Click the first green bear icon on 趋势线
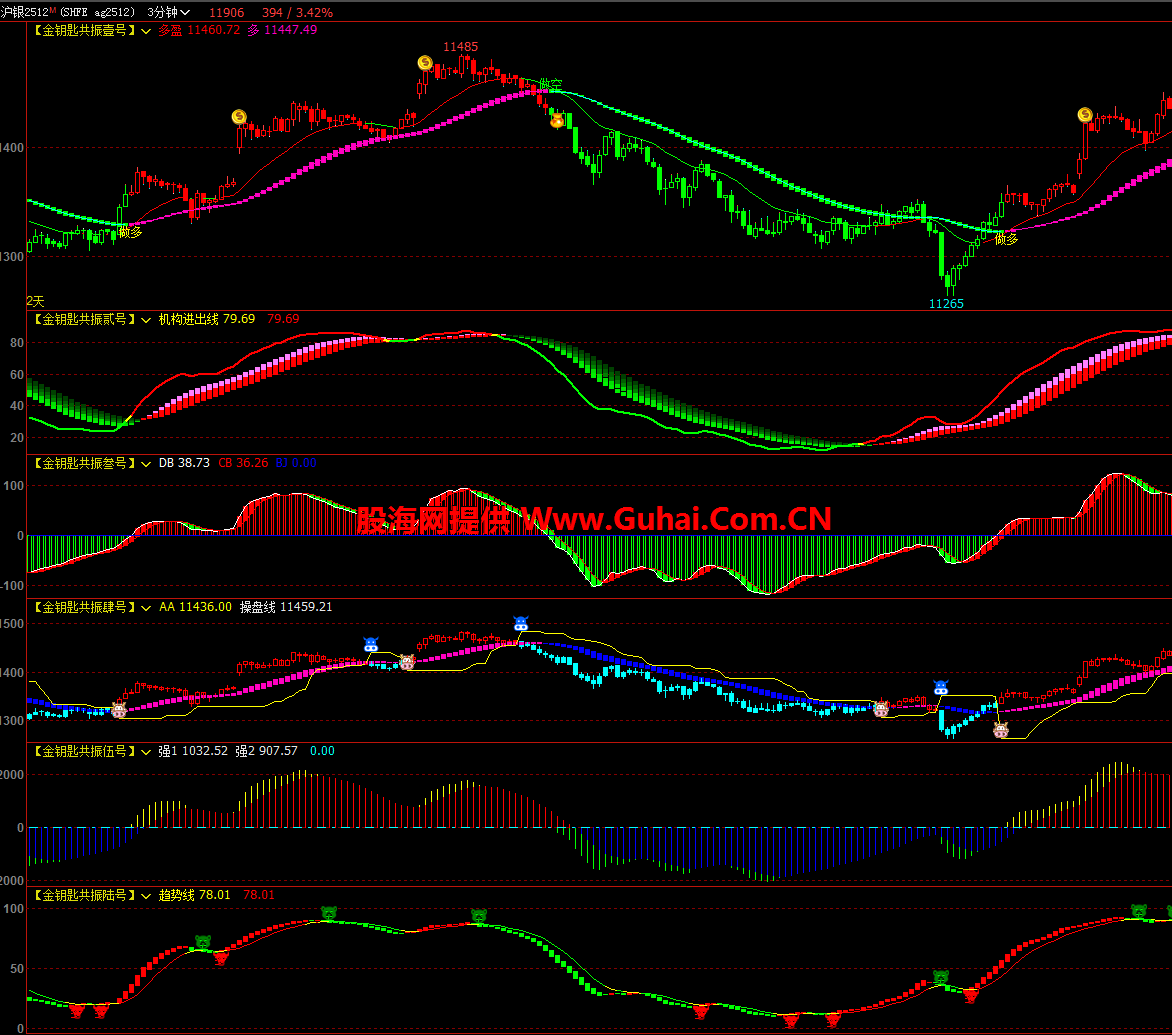Viewport: 1172px width, 1035px height. pos(204,942)
